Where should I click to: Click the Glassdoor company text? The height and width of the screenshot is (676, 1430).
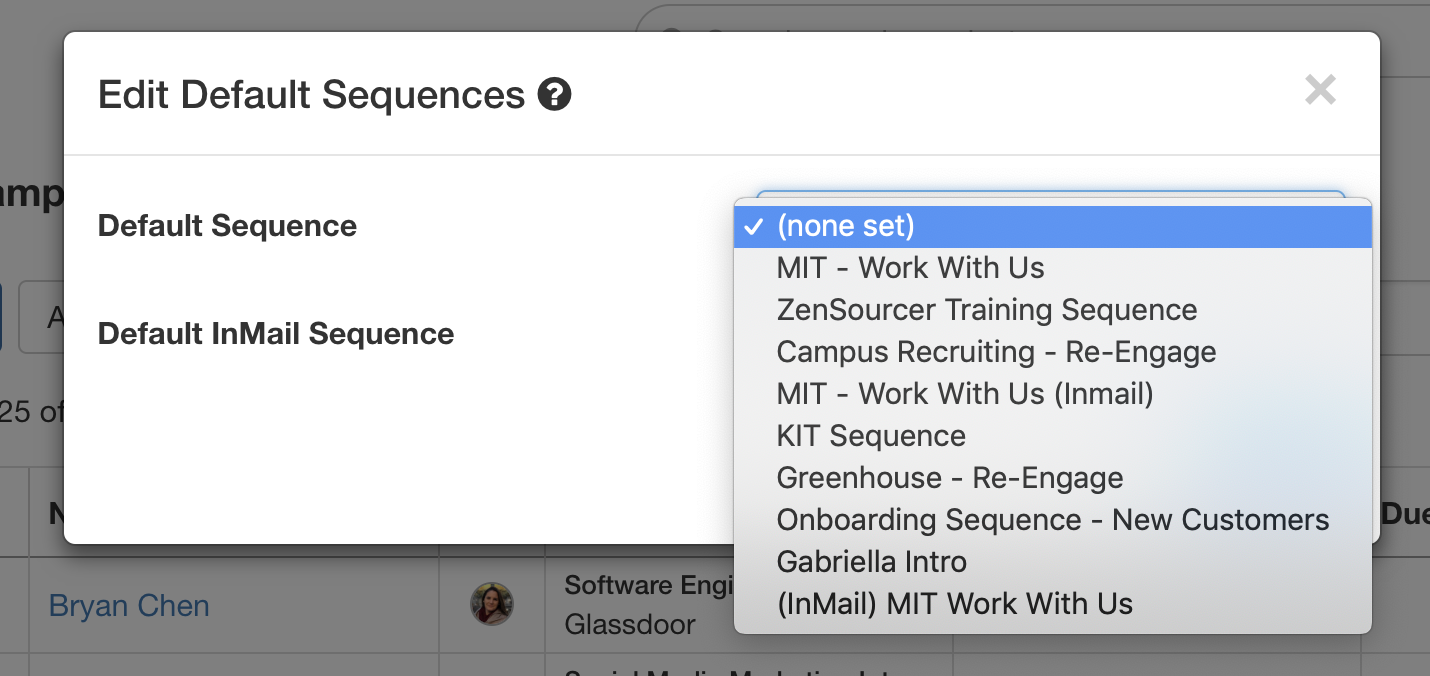[630, 625]
